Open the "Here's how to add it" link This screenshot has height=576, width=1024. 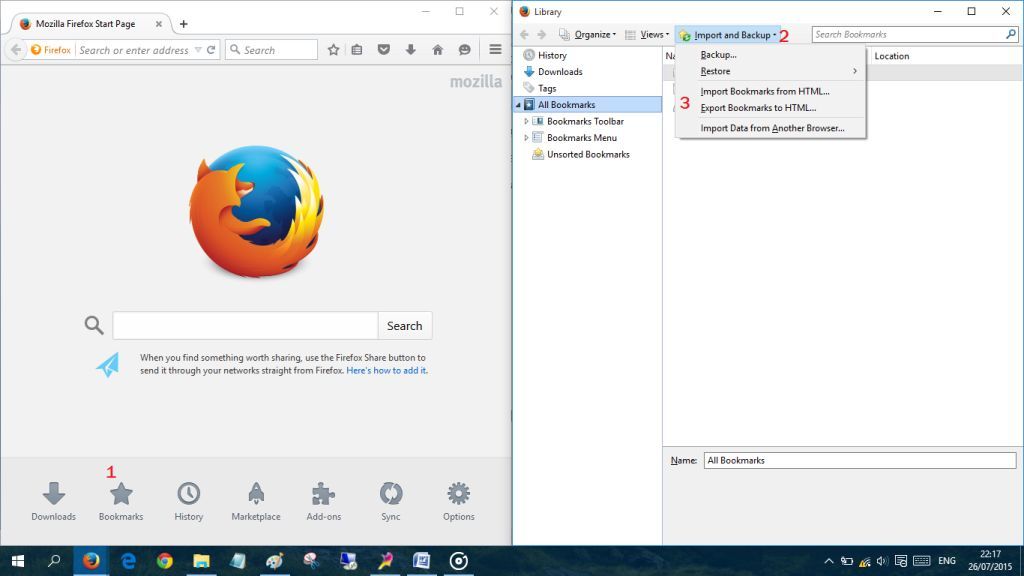pos(387,370)
